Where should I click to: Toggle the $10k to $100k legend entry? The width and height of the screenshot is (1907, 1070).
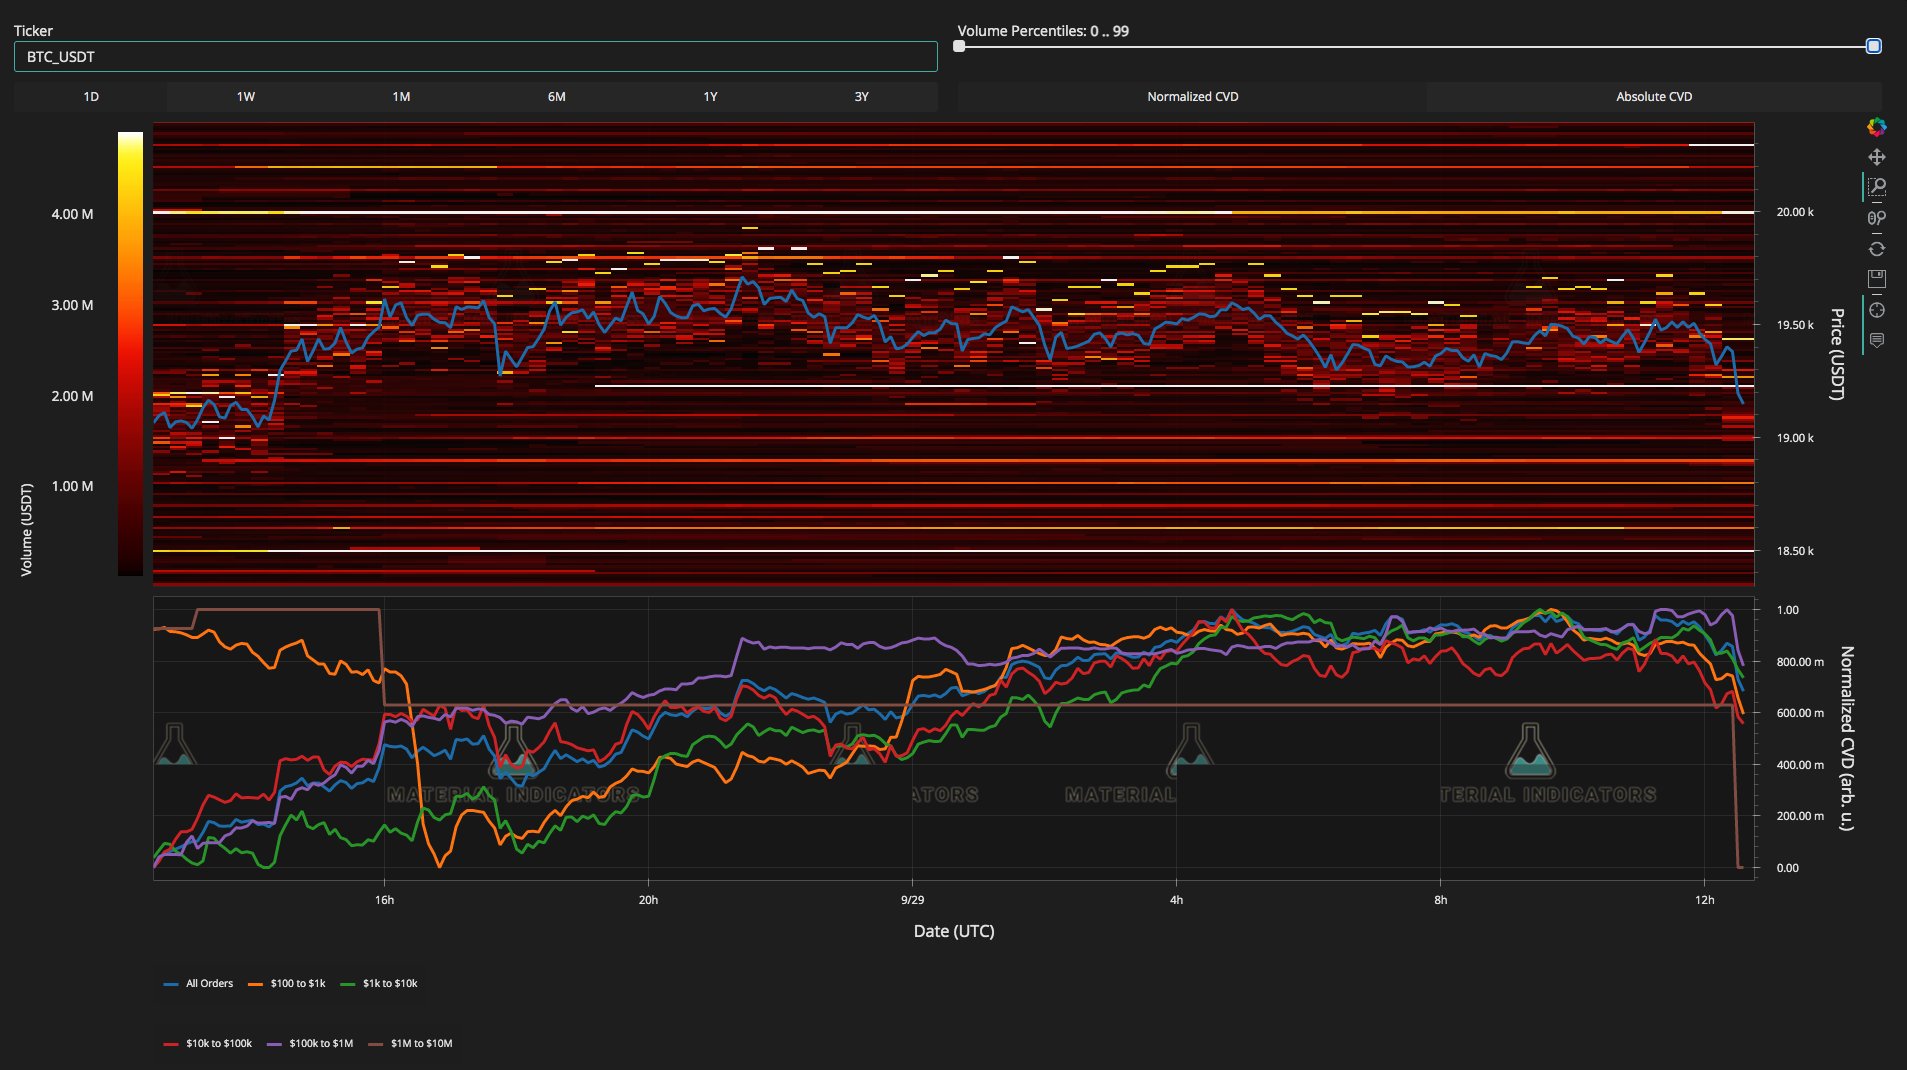pos(218,1044)
